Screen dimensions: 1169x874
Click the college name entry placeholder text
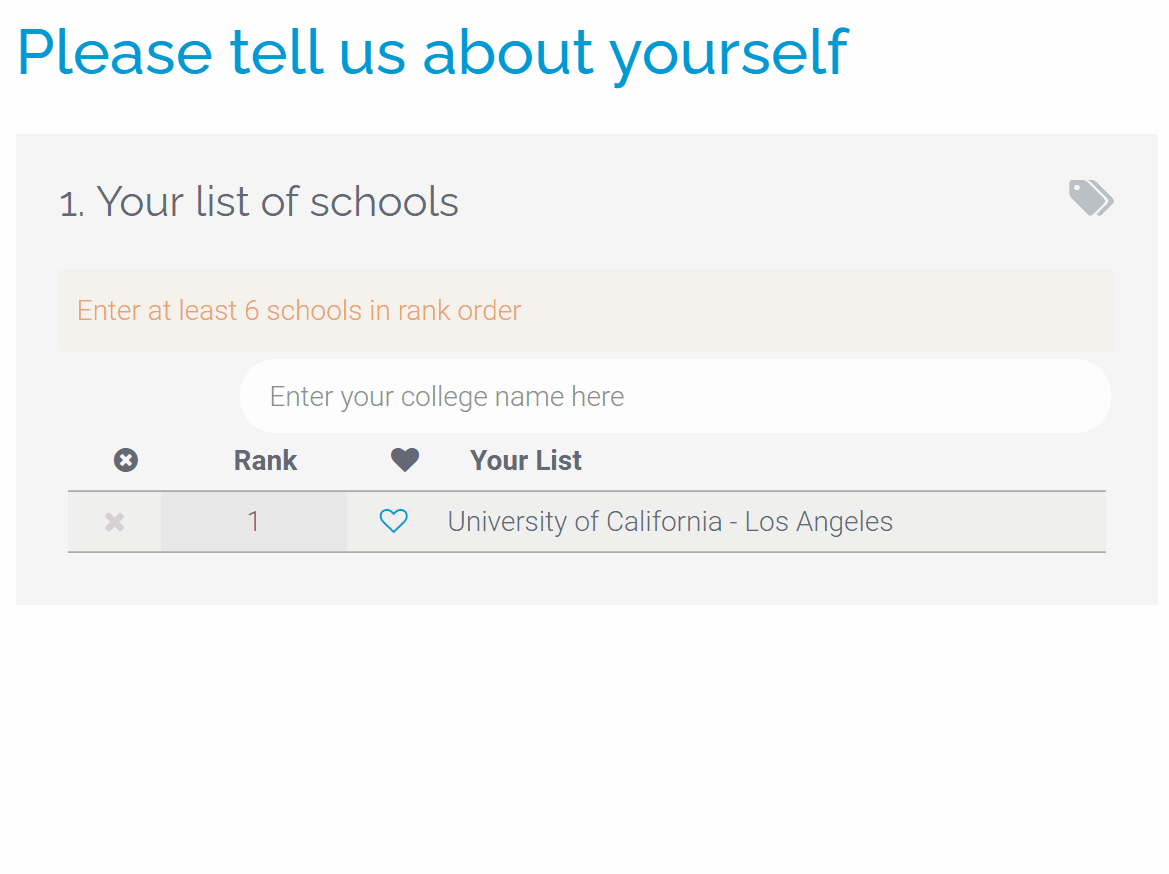(x=446, y=396)
